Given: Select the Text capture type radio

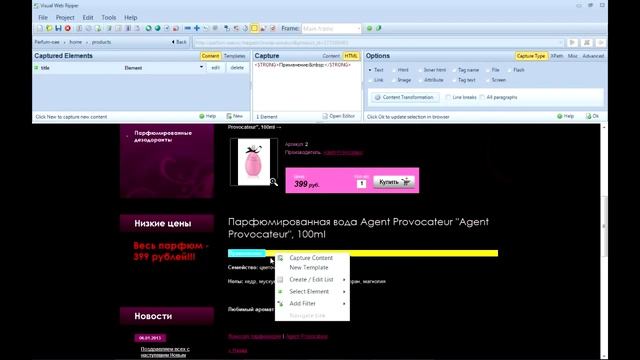Looking at the screenshot, I should tap(370, 70).
